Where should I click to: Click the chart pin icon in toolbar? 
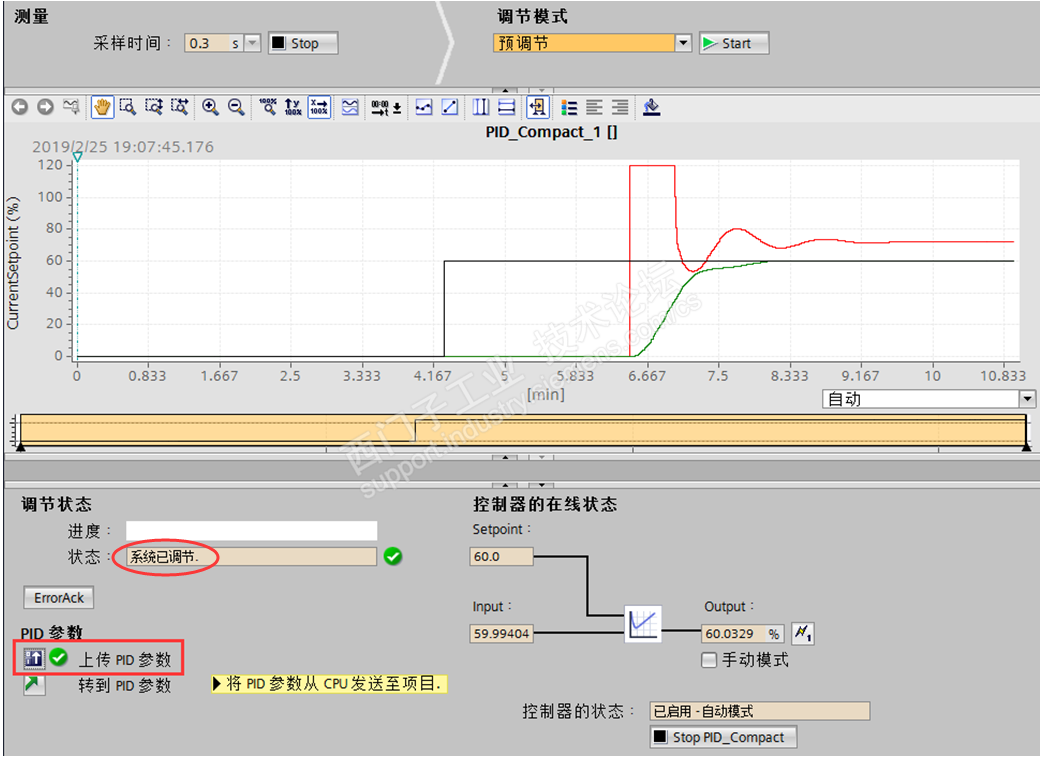[x=71, y=107]
